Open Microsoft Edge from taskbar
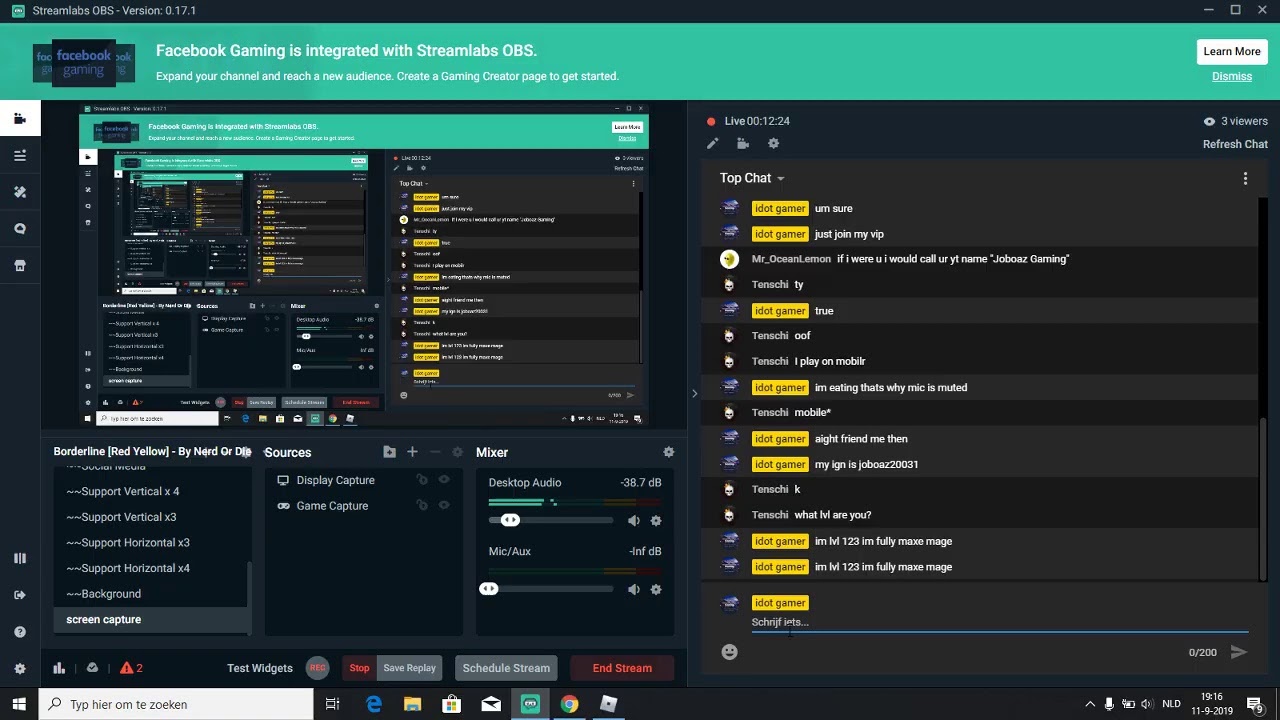This screenshot has height=720, width=1280. tap(374, 704)
